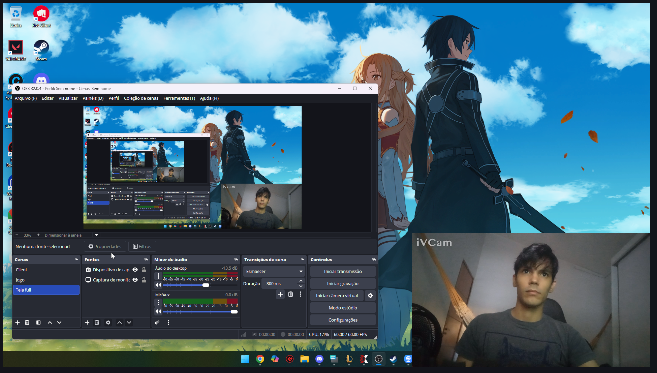This screenshot has width=657, height=373.
Task: Open Configurações button in Controles
Action: coord(343,320)
